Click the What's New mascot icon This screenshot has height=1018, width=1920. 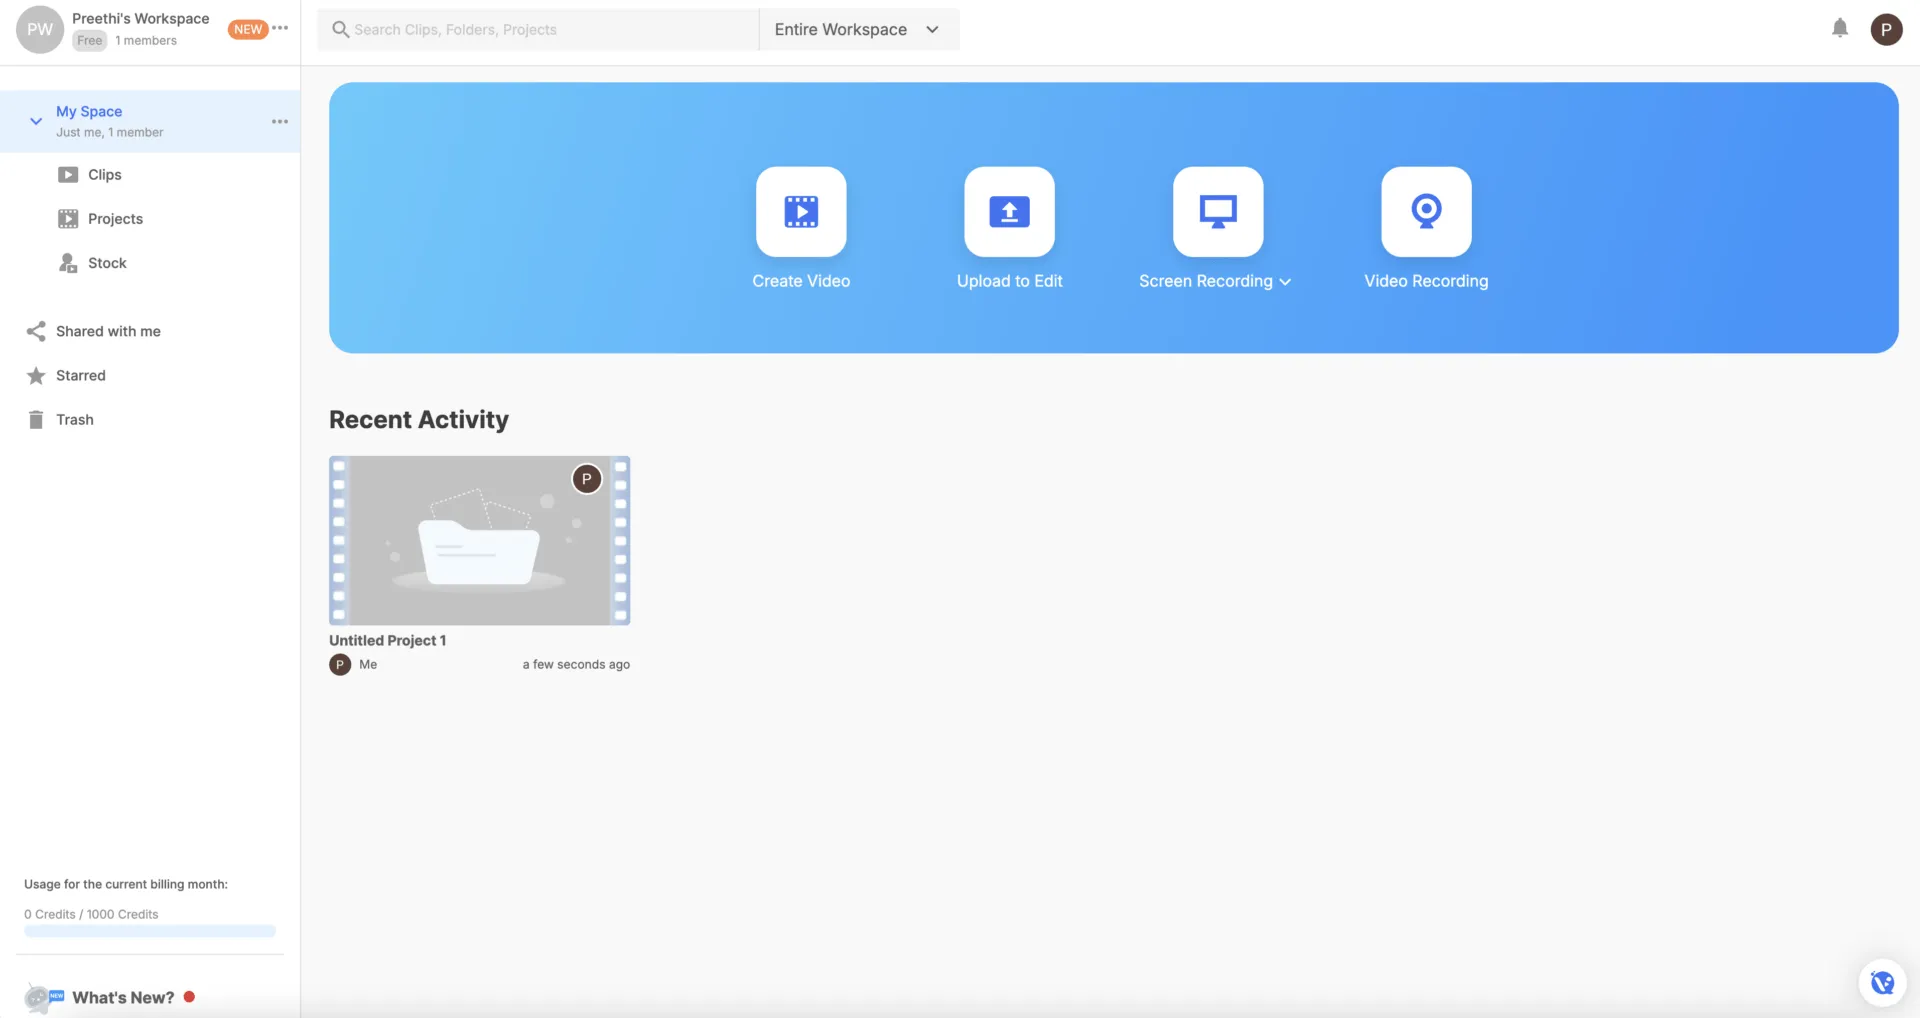[44, 997]
